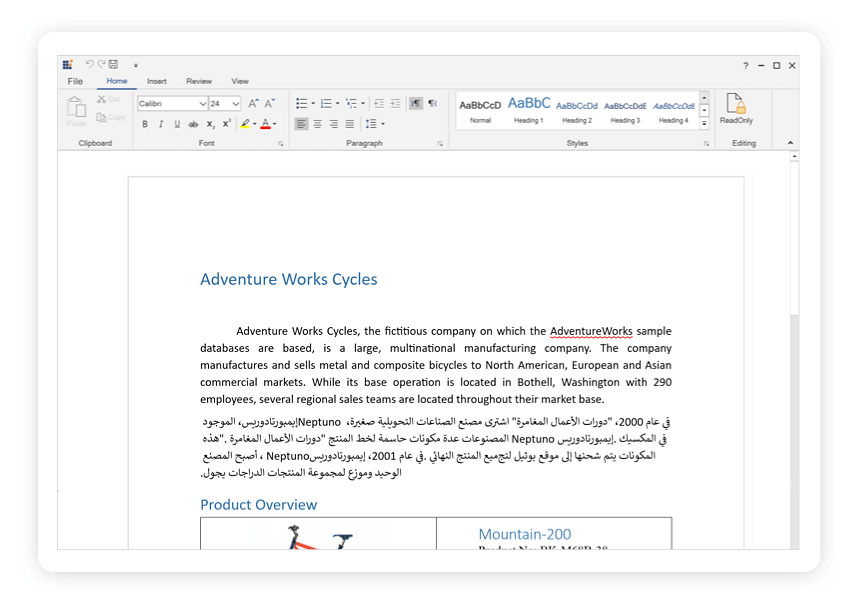Open the Review ribbon tab

click(199, 81)
